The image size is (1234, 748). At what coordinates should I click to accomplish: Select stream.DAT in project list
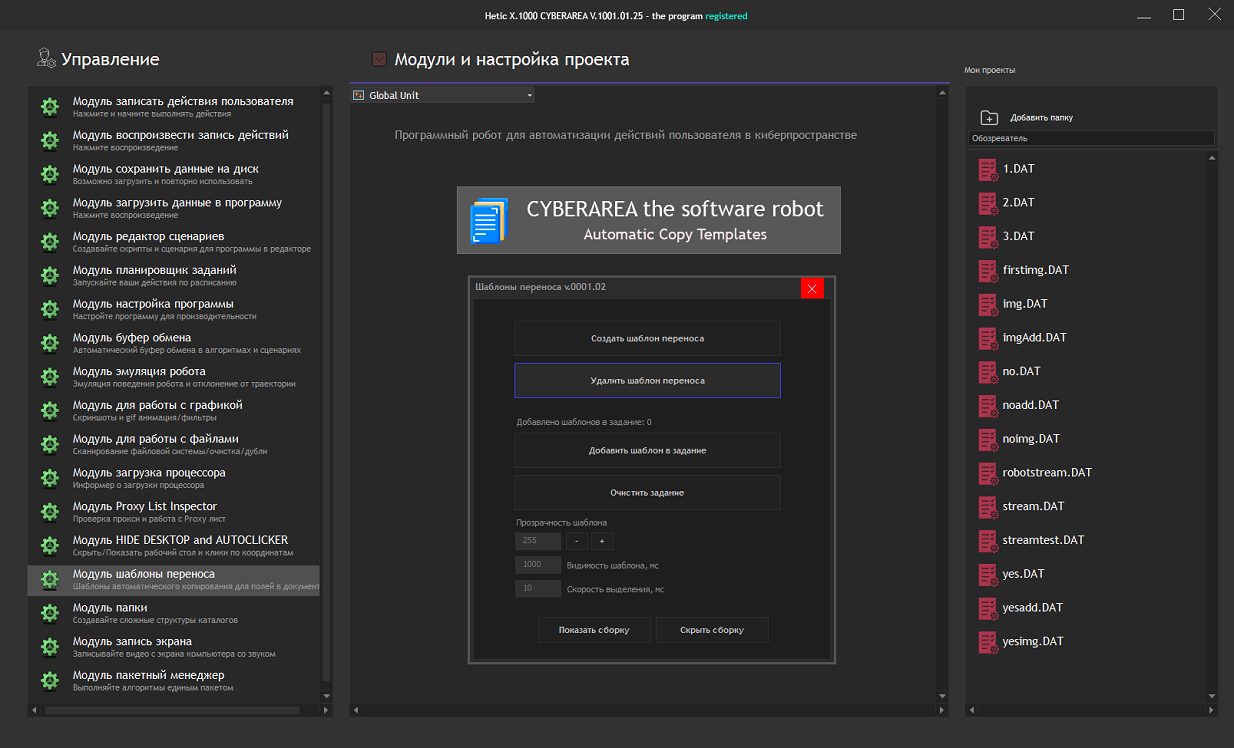[1033, 507]
